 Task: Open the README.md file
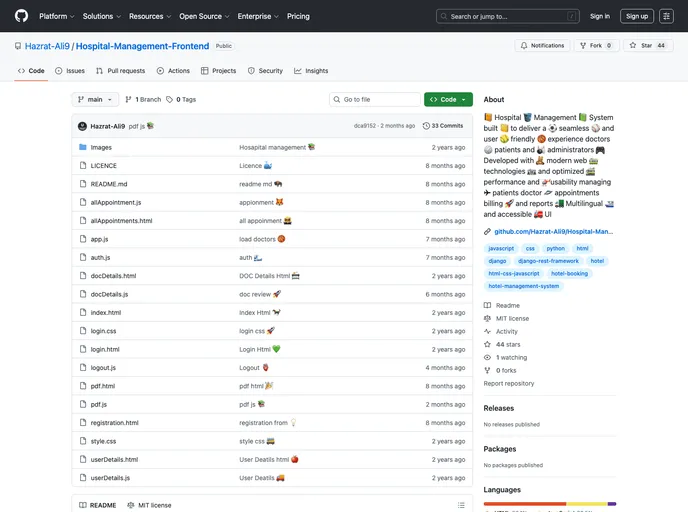point(109,184)
